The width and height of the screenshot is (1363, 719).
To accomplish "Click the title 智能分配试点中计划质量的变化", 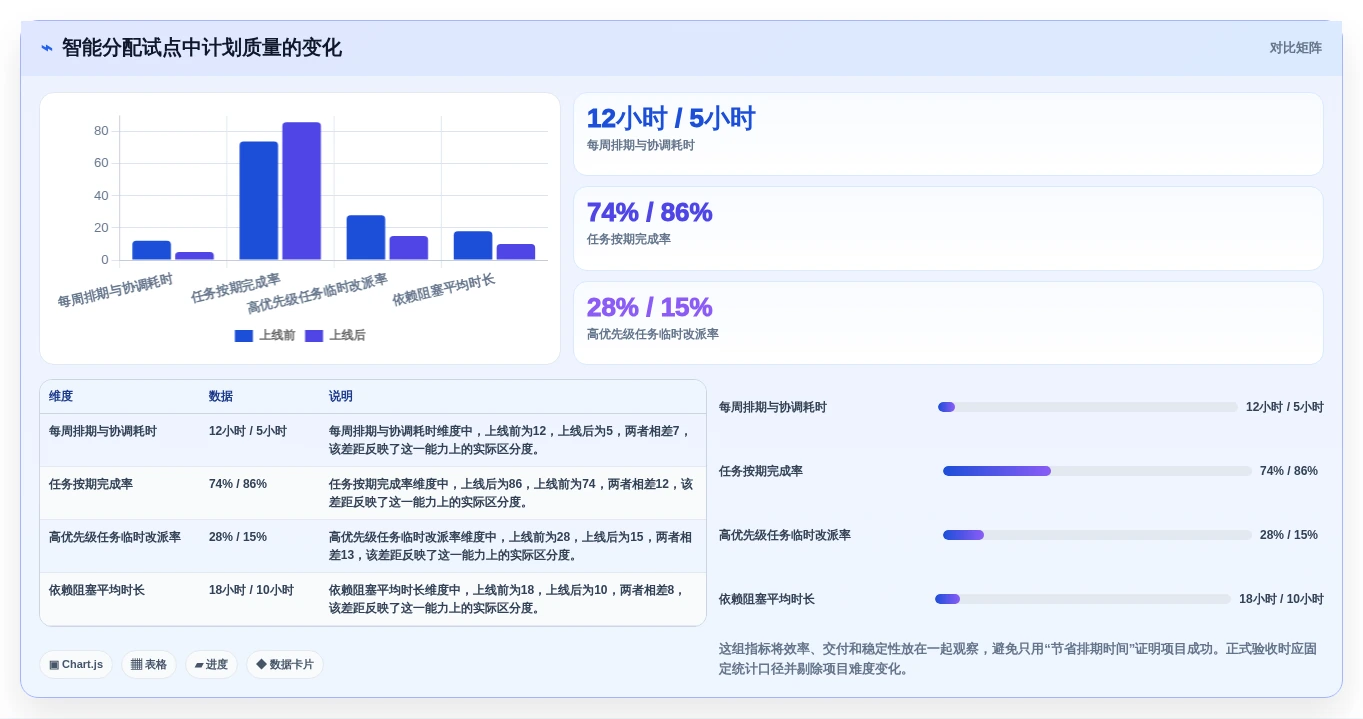I will click(x=202, y=48).
